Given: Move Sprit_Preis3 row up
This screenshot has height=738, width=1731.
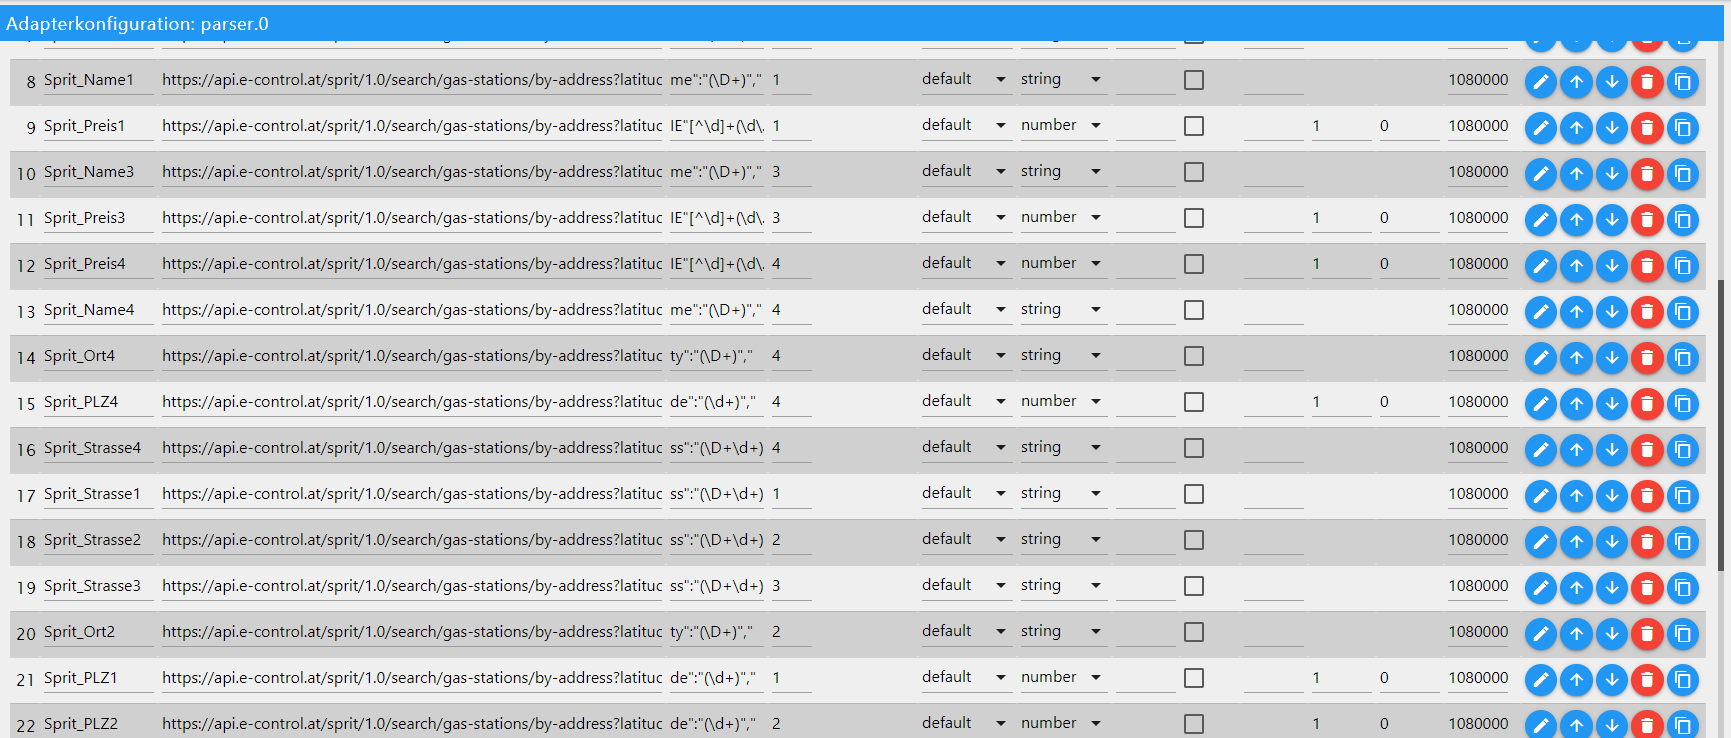Looking at the screenshot, I should pos(1576,219).
